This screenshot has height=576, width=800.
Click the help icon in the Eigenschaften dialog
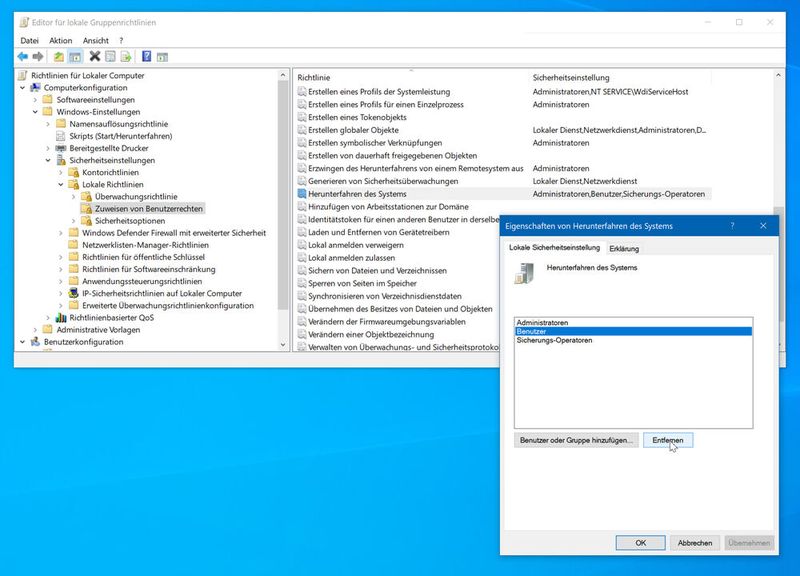coord(733,226)
